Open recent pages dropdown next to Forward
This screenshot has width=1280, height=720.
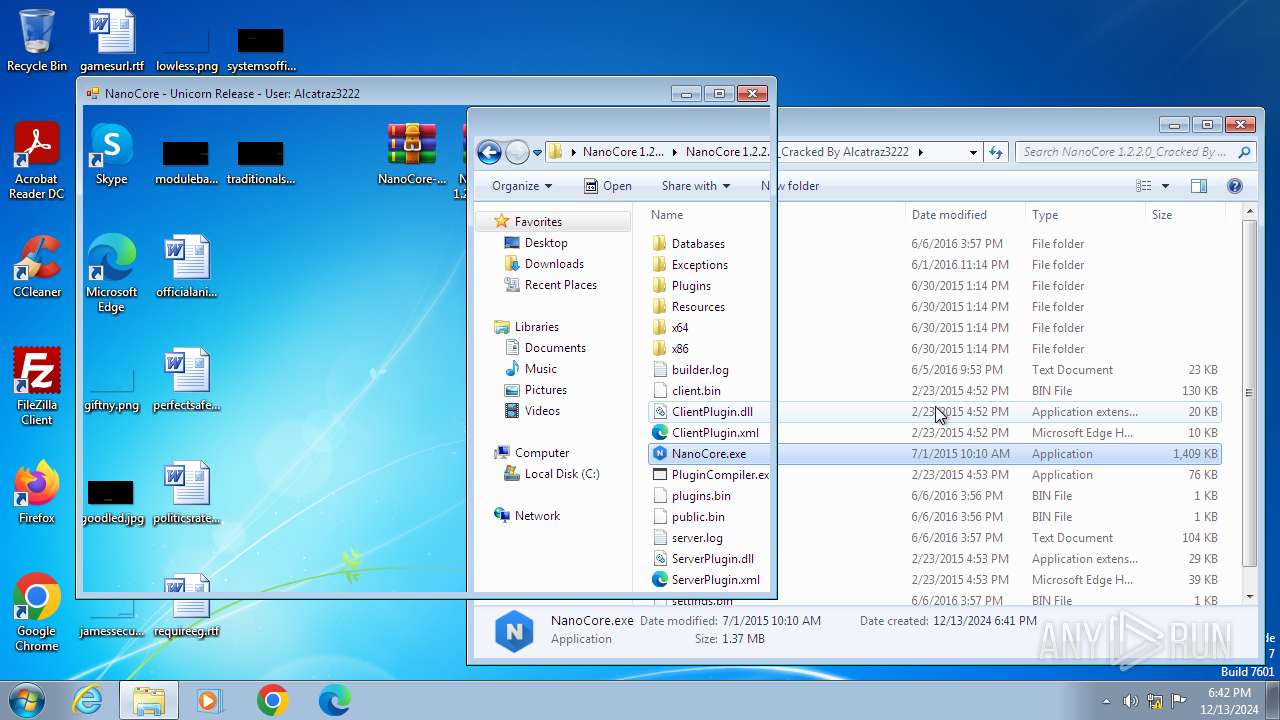pos(537,153)
